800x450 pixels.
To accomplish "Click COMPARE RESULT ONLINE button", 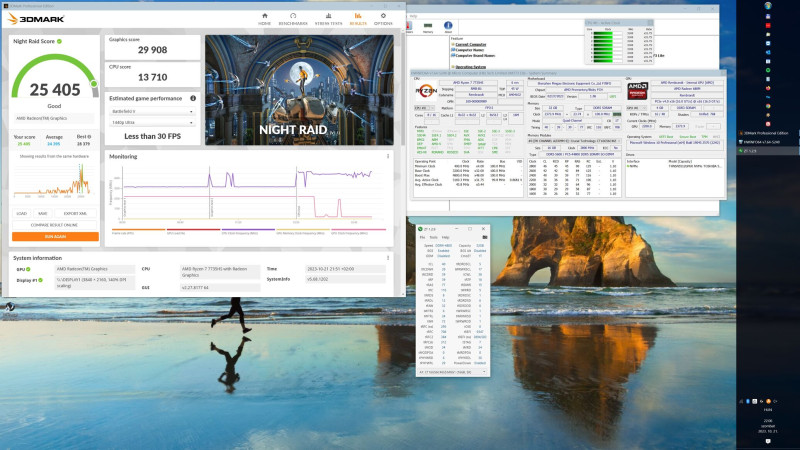I will pos(55,225).
